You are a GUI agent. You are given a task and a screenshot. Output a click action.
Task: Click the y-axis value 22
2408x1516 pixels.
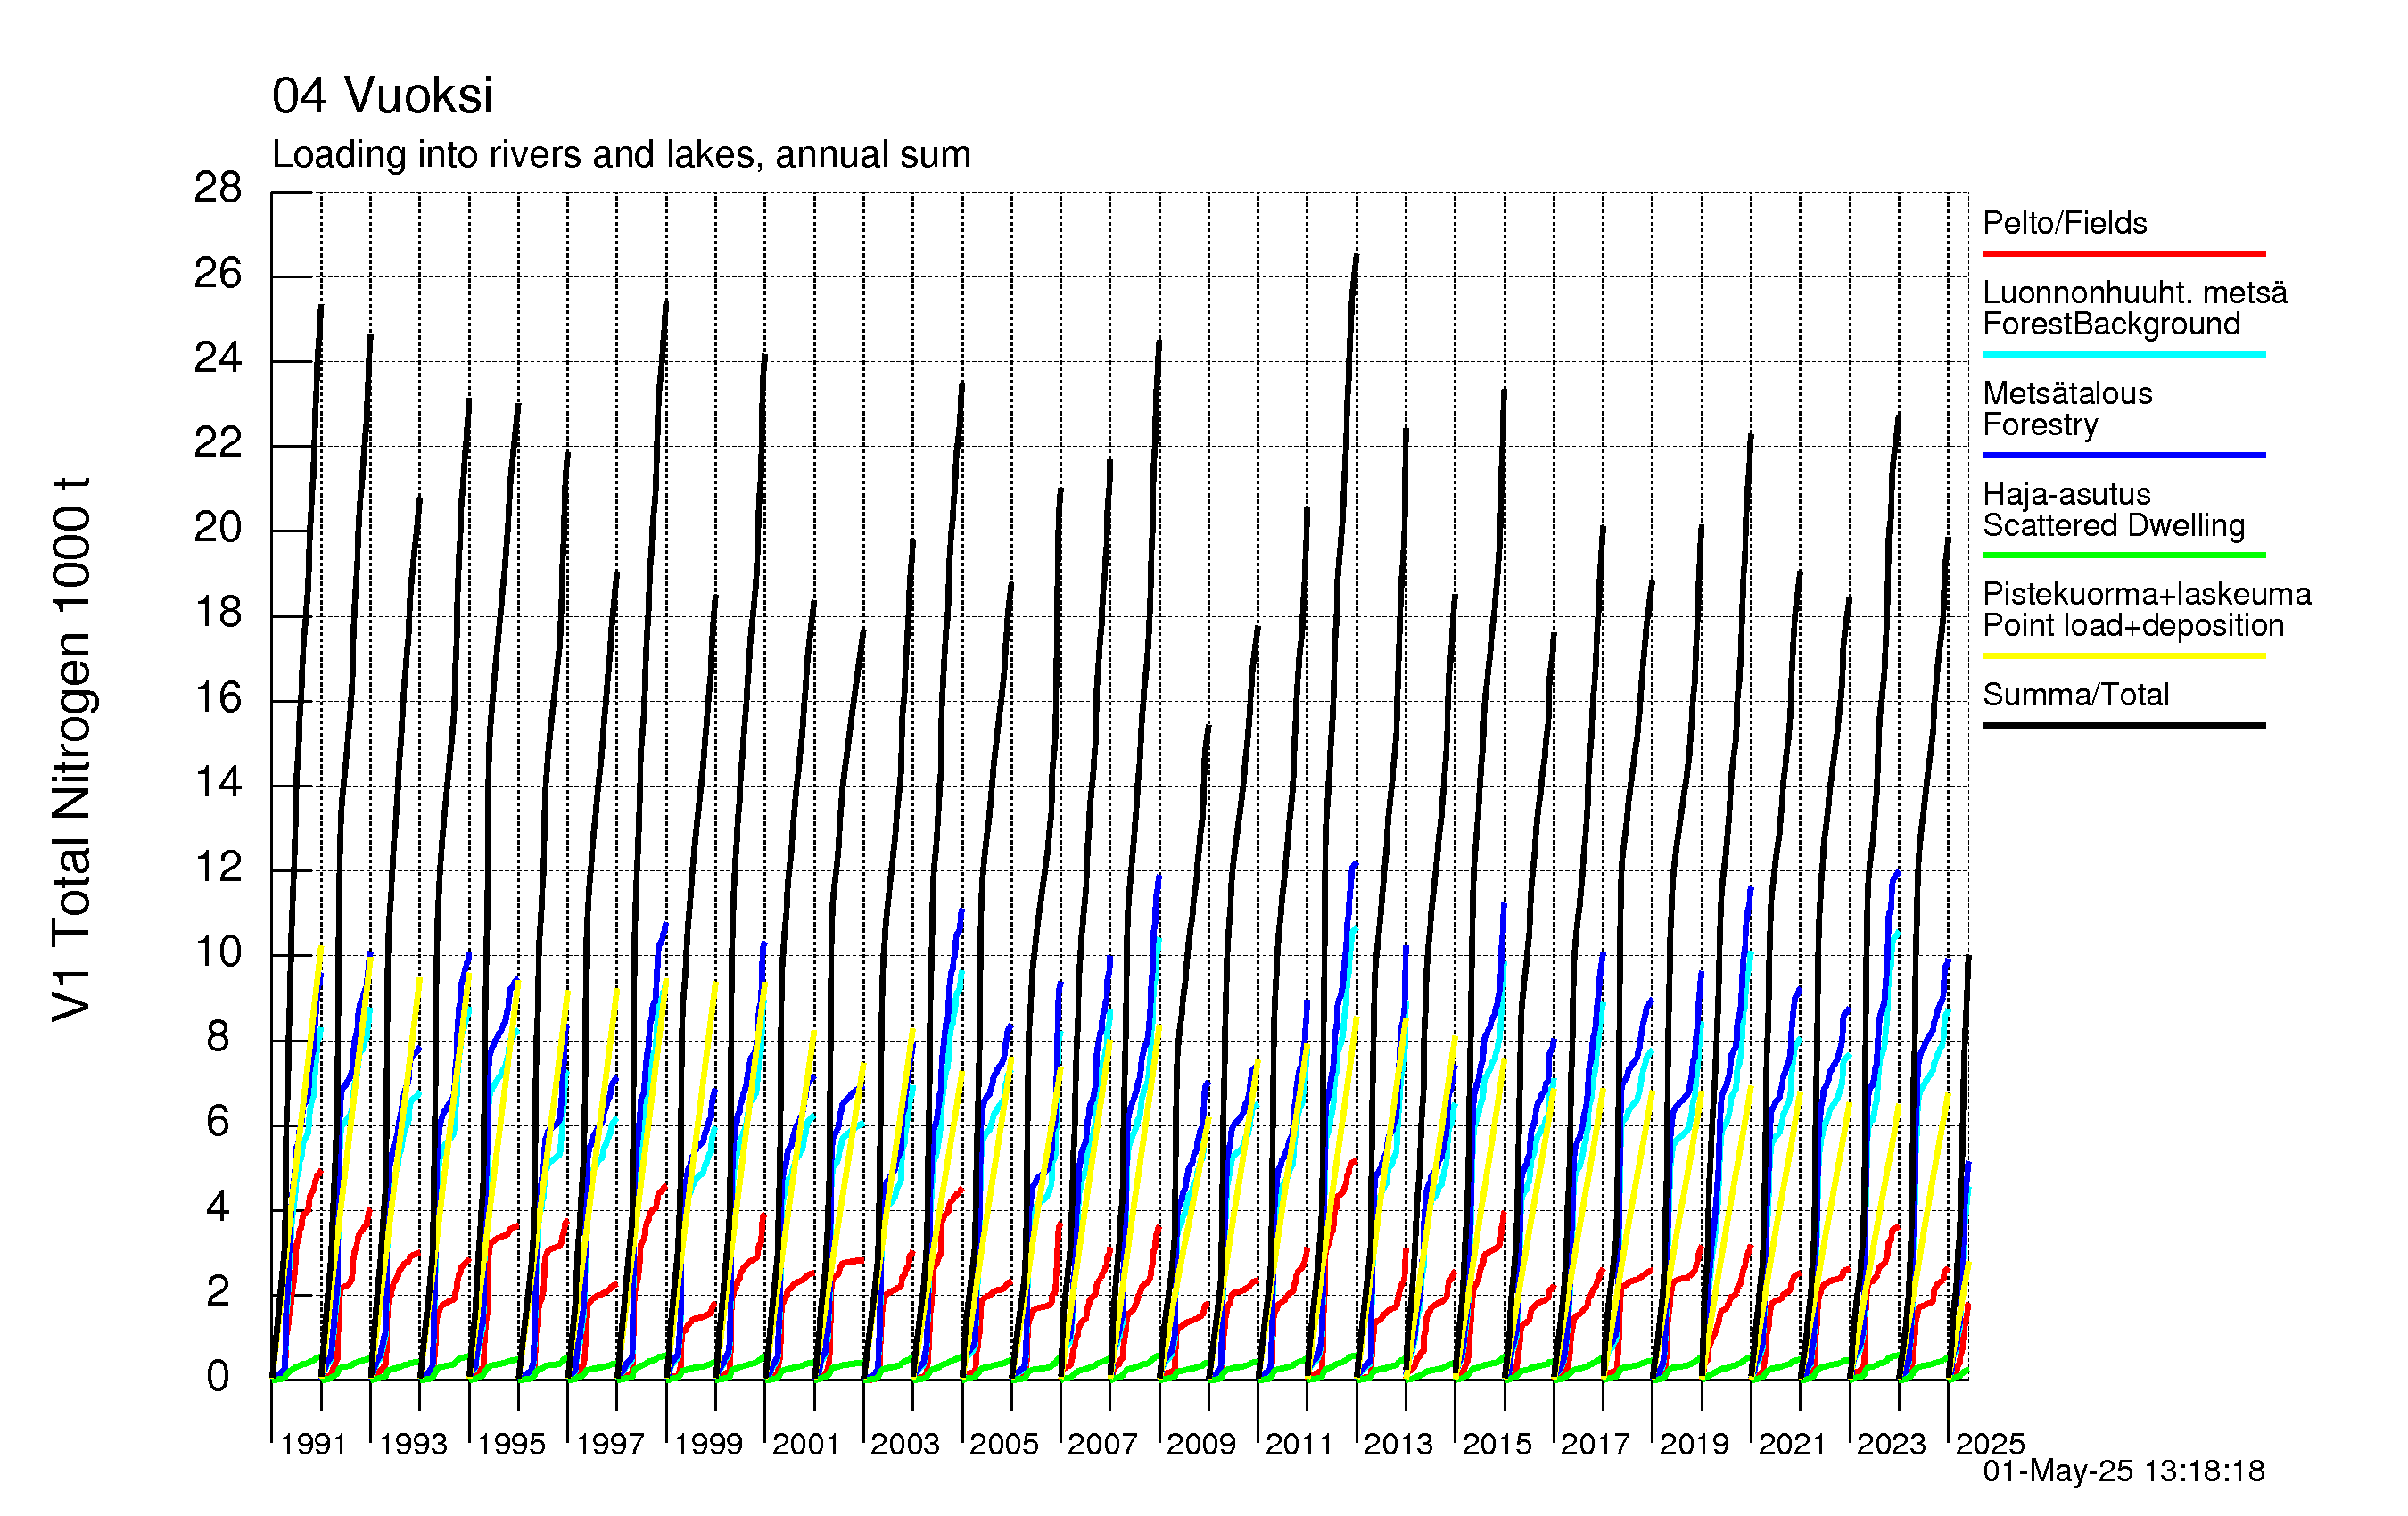click(218, 443)
